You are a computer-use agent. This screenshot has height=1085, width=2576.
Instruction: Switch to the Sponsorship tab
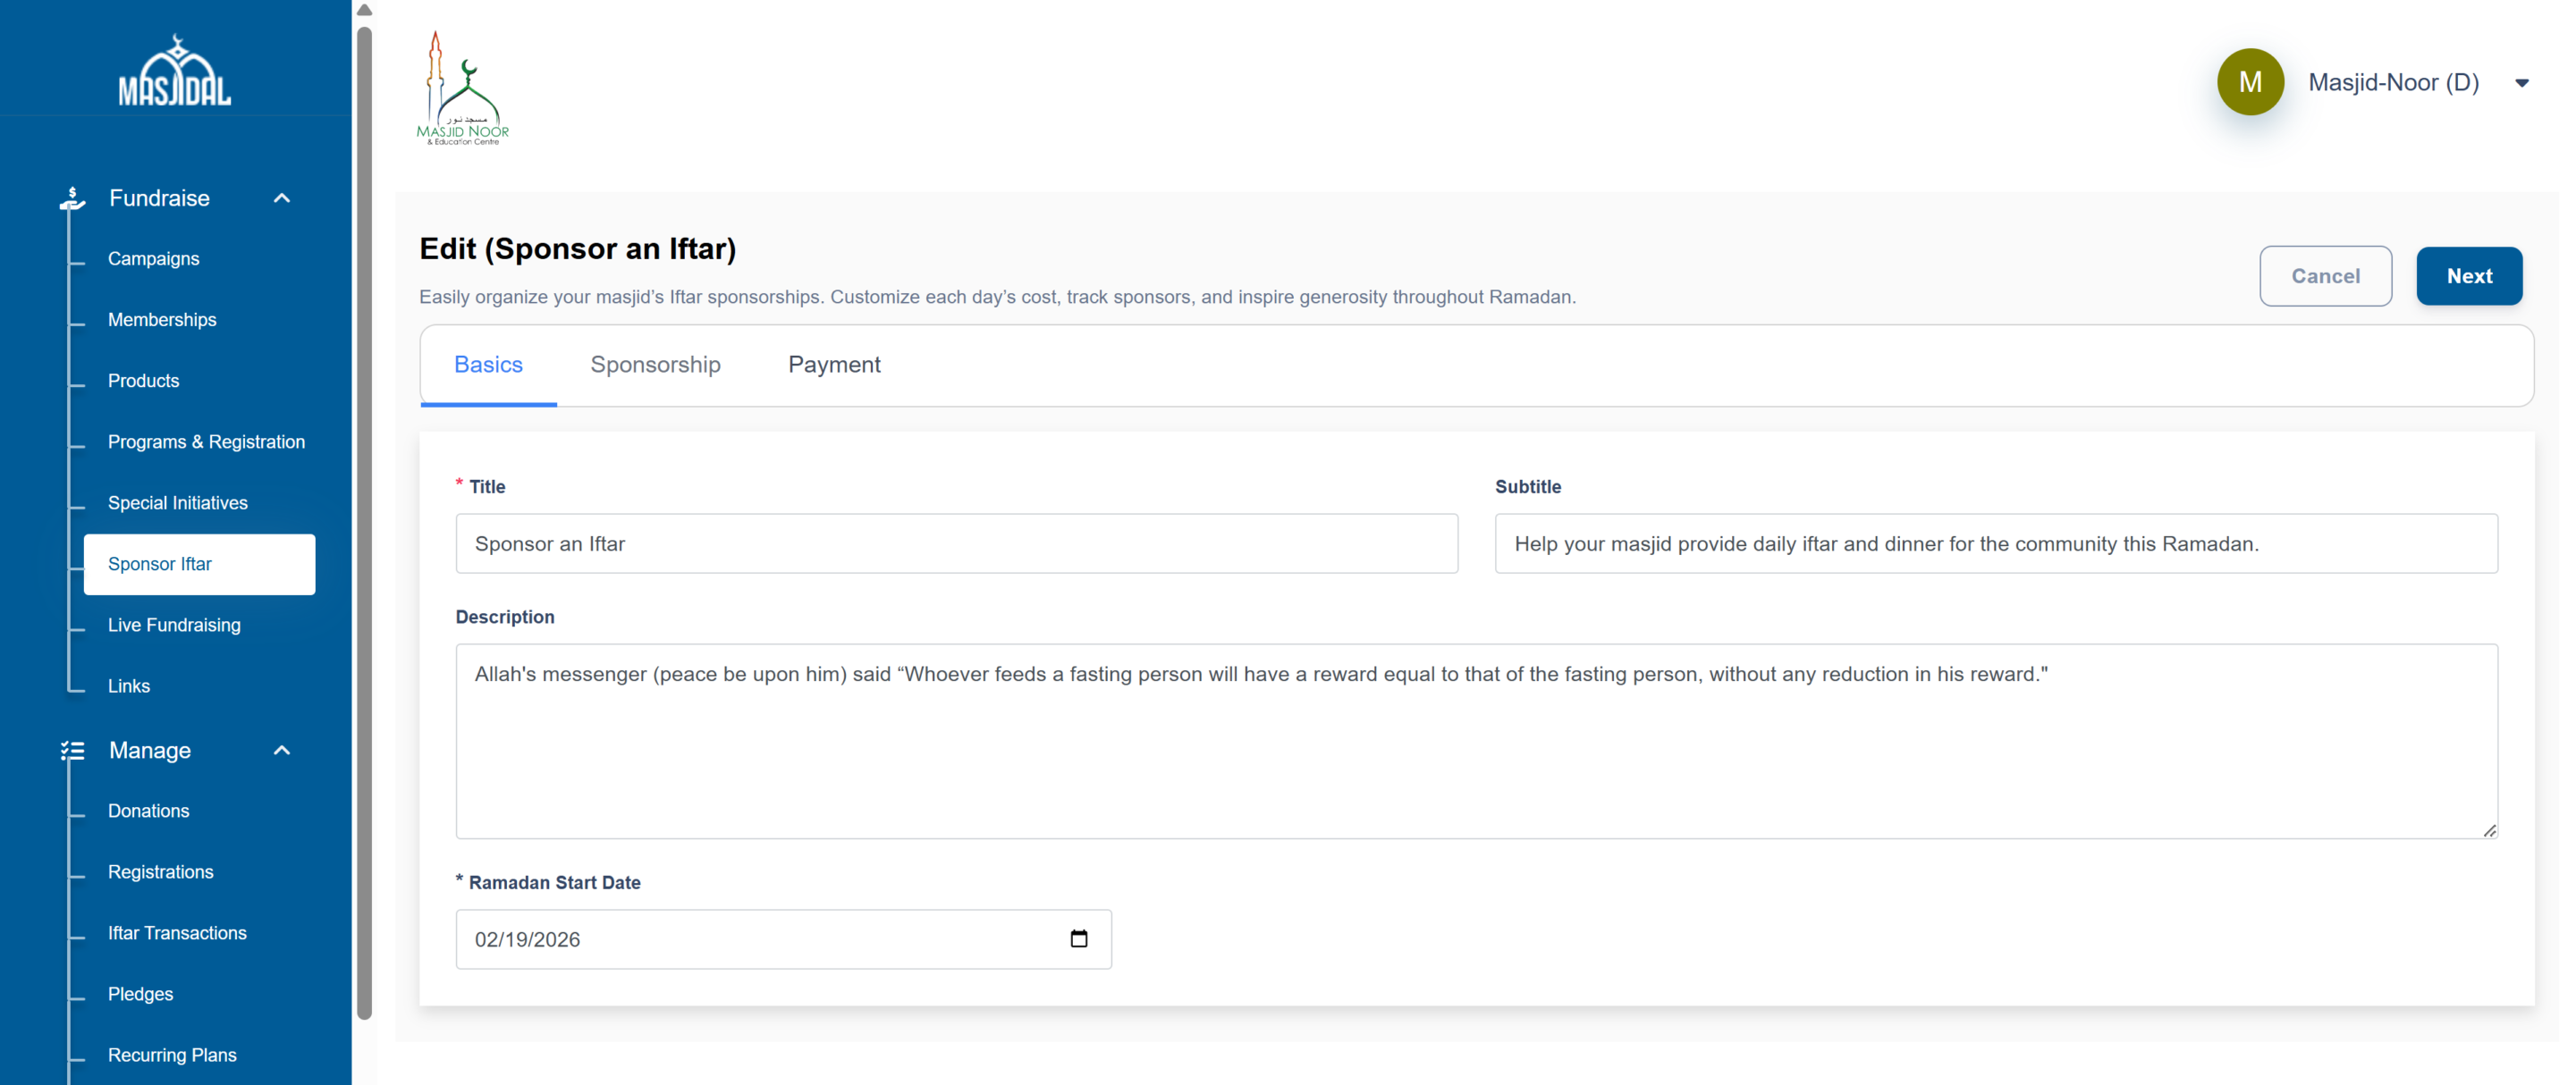click(x=655, y=365)
